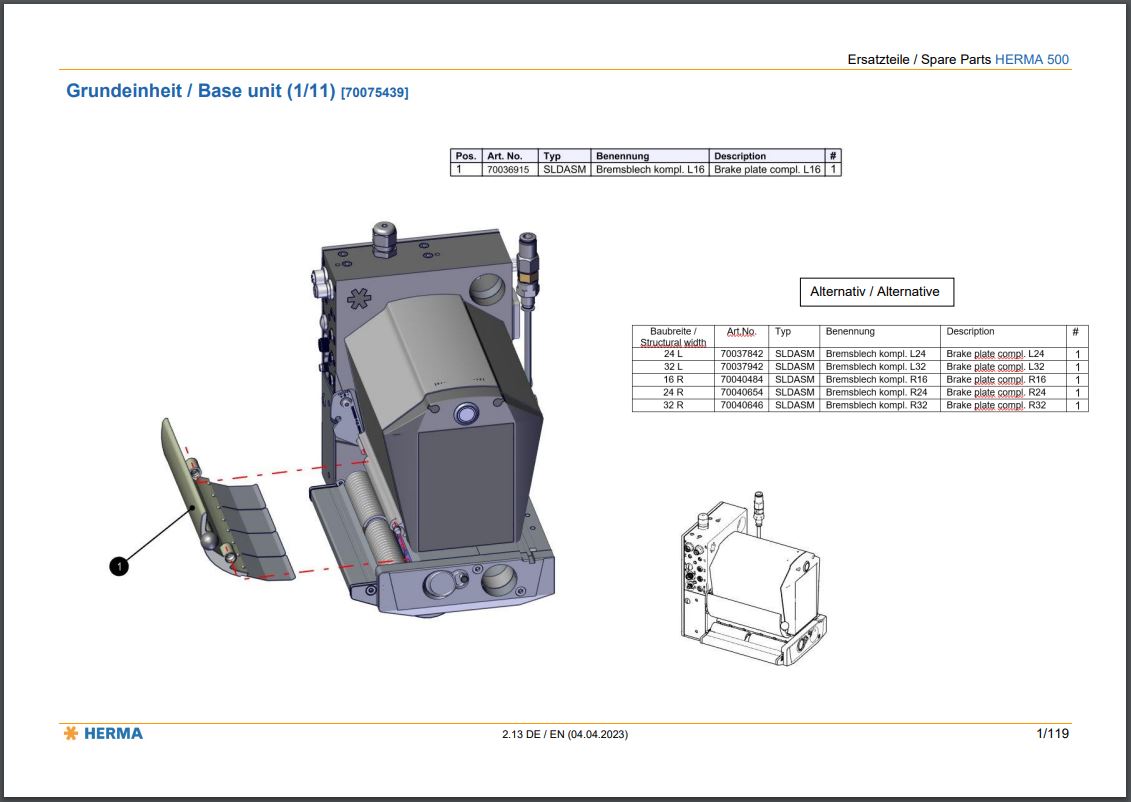This screenshot has width=1131, height=802.
Task: Select the 24 L row art number 70037842
Action: 741,354
